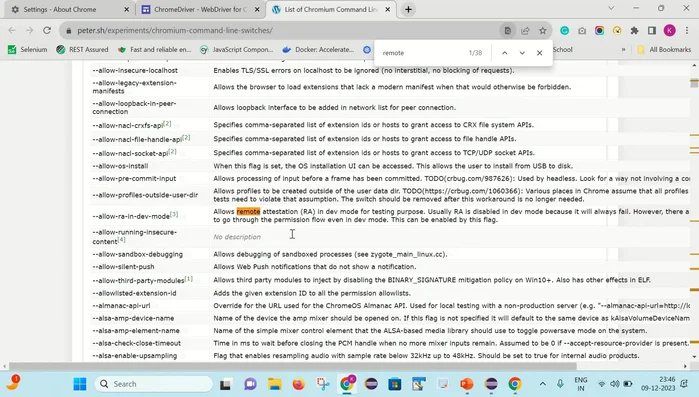Image resolution: width=699 pixels, height=397 pixels.
Task: Select the --almanac-api-url switch text
Action: 121,306
